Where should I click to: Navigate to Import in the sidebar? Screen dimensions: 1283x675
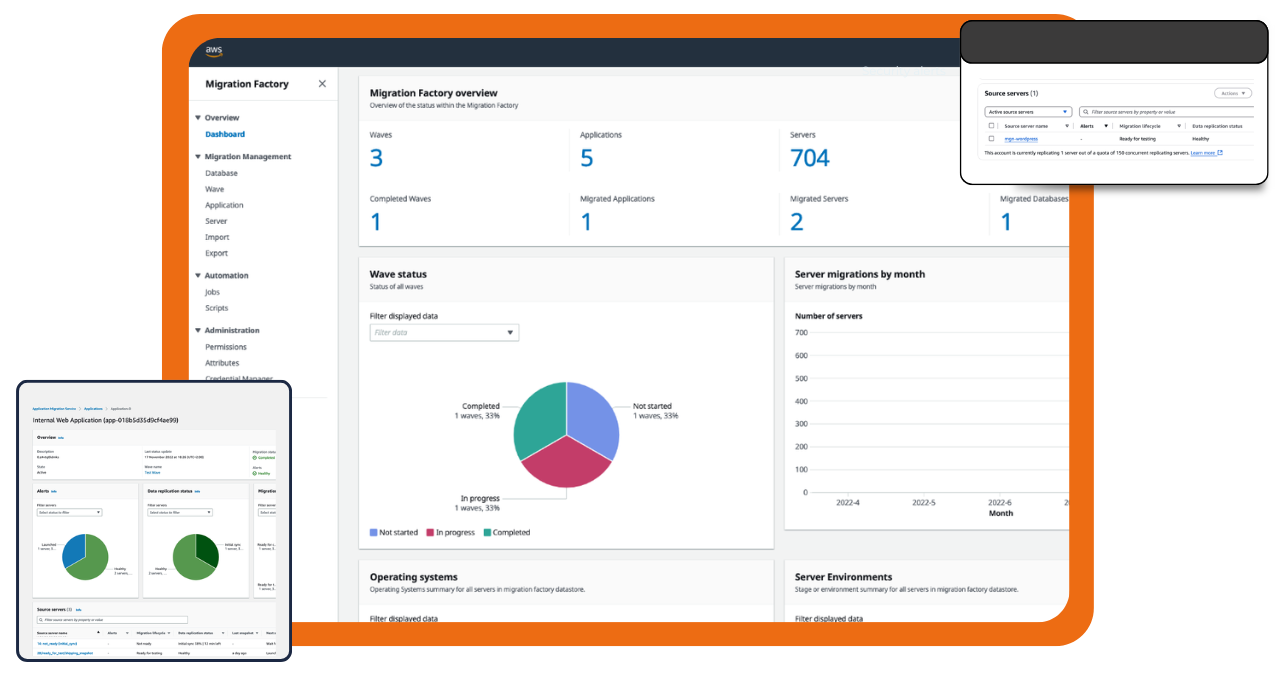click(x=217, y=237)
